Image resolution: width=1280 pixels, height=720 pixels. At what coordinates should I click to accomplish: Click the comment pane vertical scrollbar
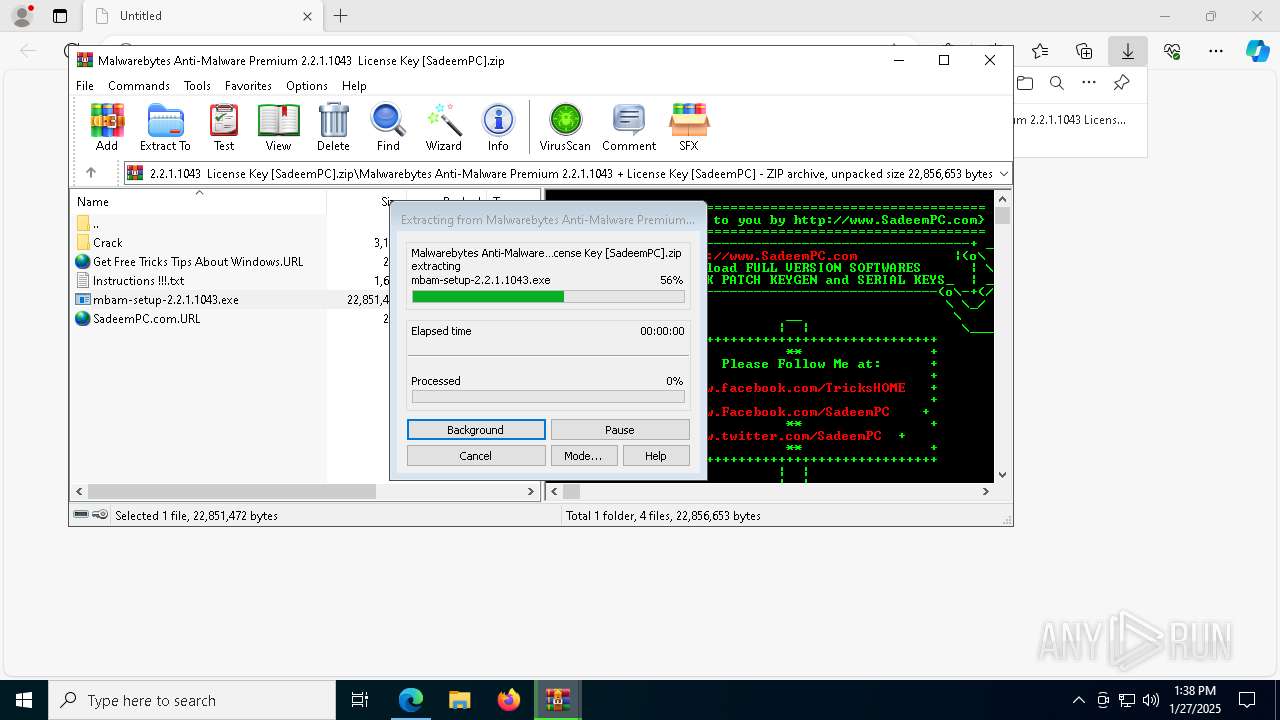(x=1002, y=216)
